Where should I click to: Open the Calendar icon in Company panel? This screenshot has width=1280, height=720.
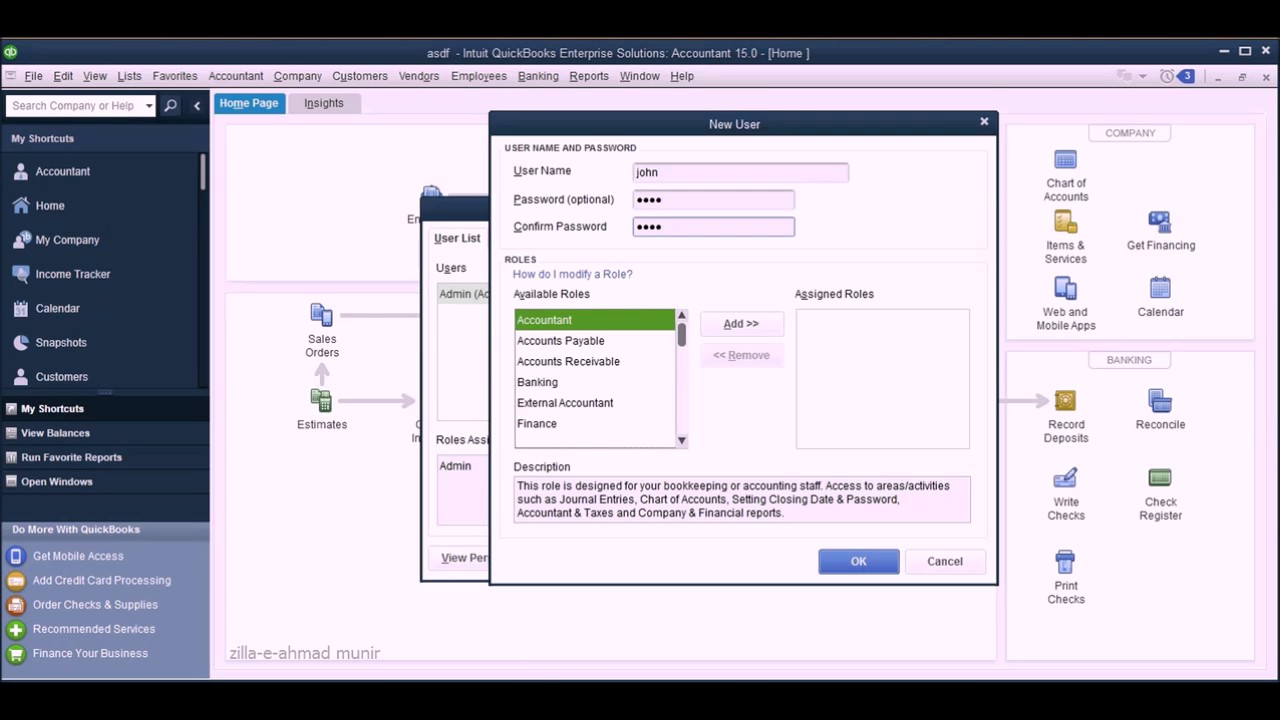pos(1160,289)
